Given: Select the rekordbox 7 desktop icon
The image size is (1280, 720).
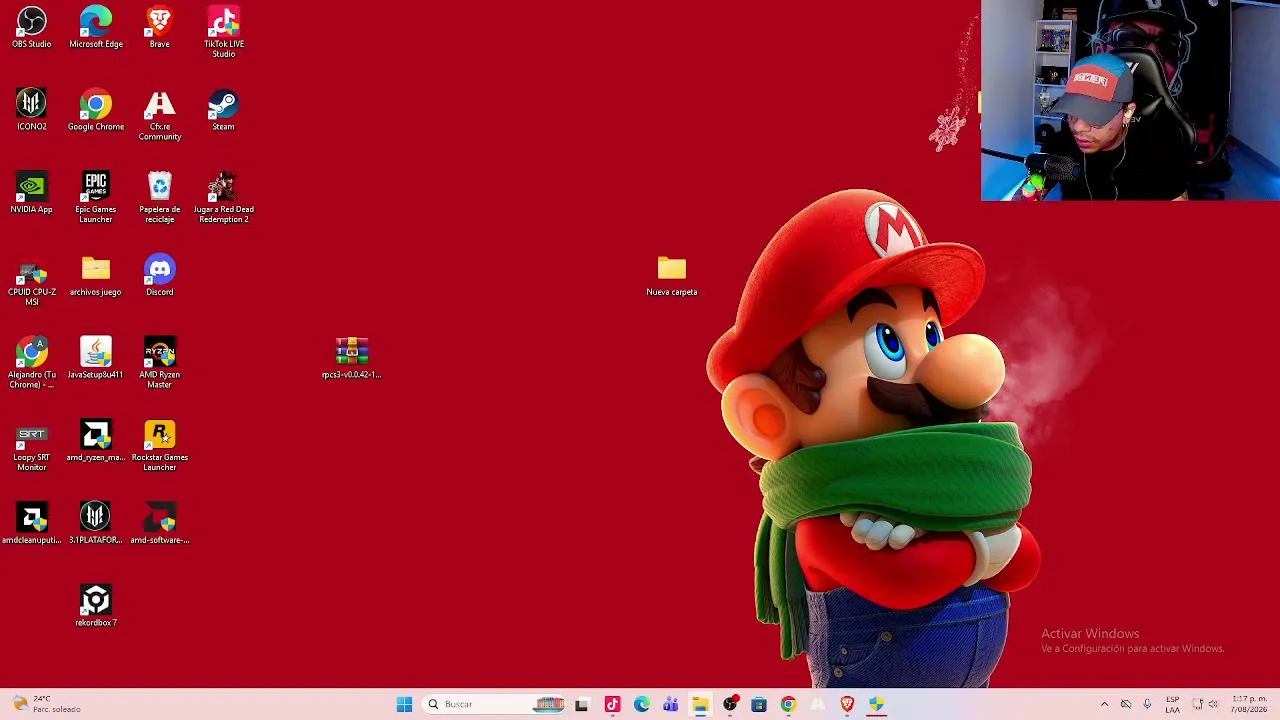Looking at the screenshot, I should [96, 606].
